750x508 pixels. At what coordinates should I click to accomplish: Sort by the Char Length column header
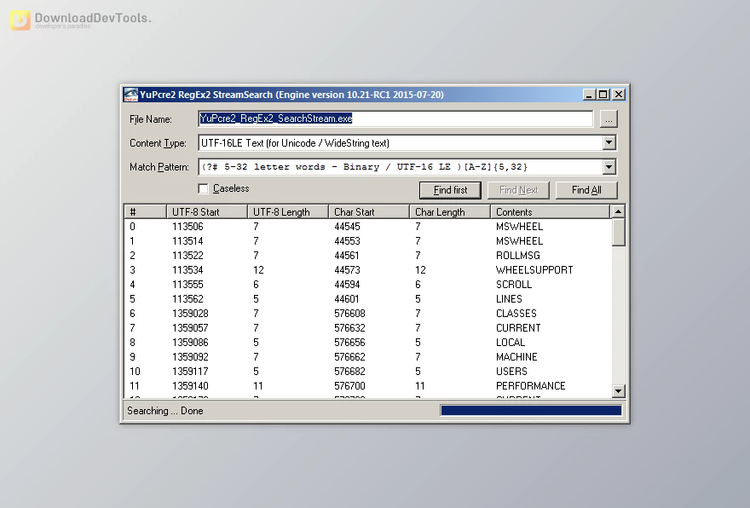[x=450, y=212]
